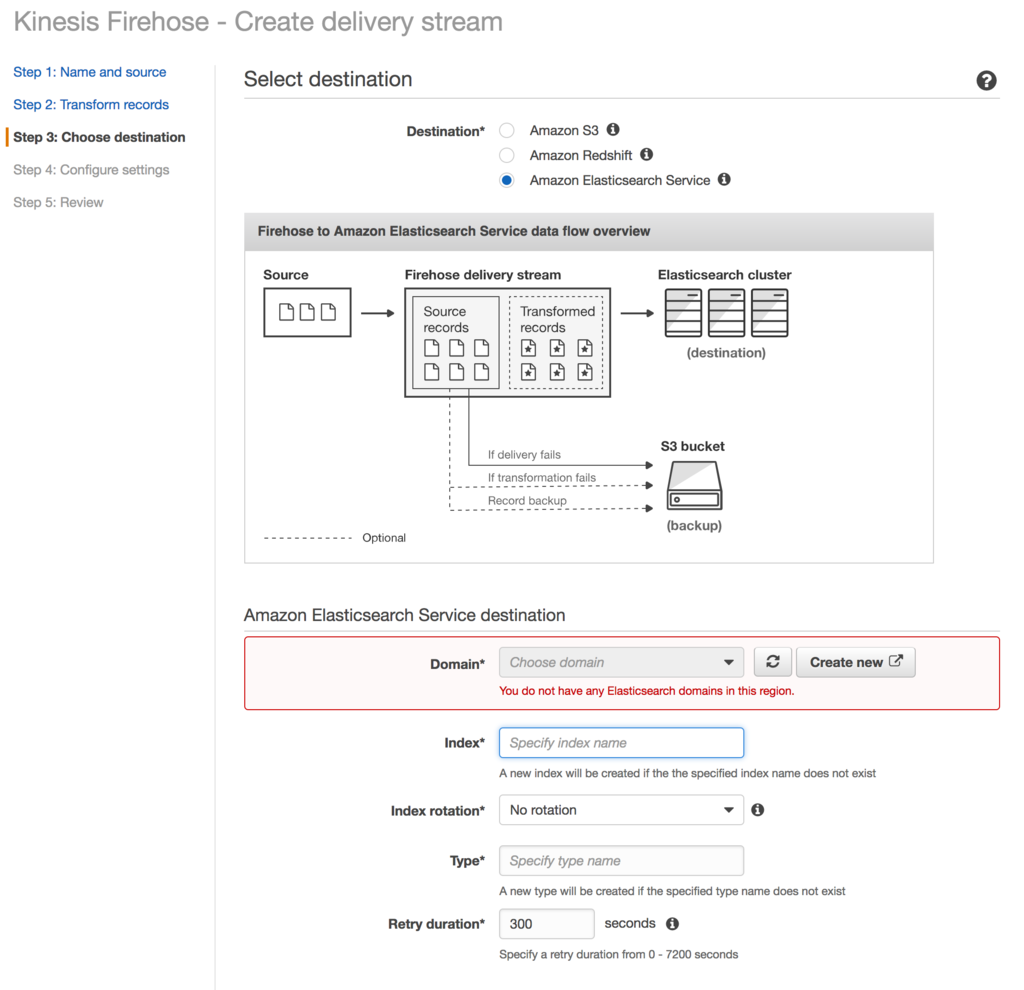1024x990 pixels.
Task: Show info icon next to Amazon S3
Action: (613, 129)
